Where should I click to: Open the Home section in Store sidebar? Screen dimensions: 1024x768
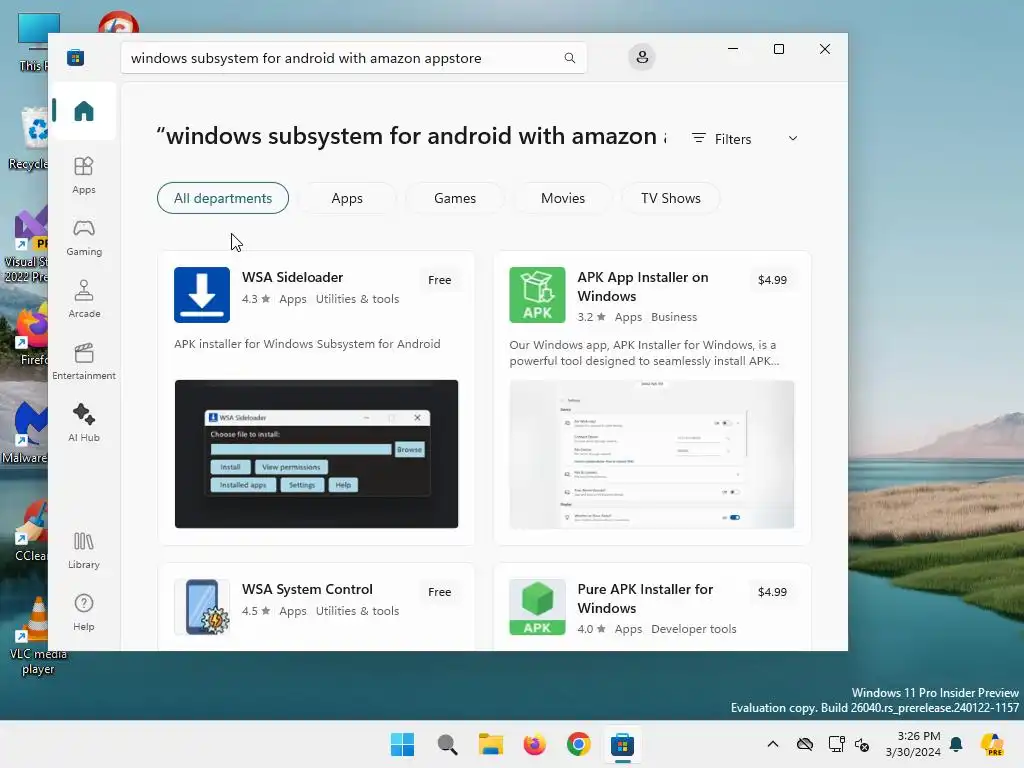click(x=84, y=111)
